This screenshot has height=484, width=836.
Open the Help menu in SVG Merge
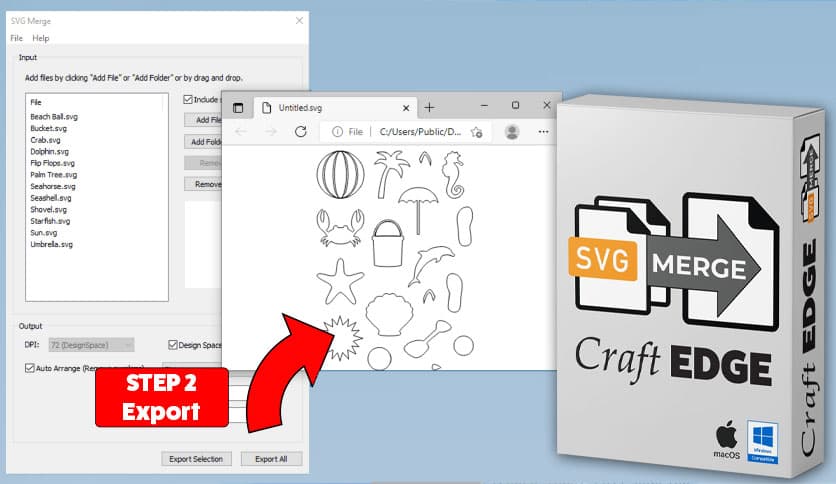point(41,38)
